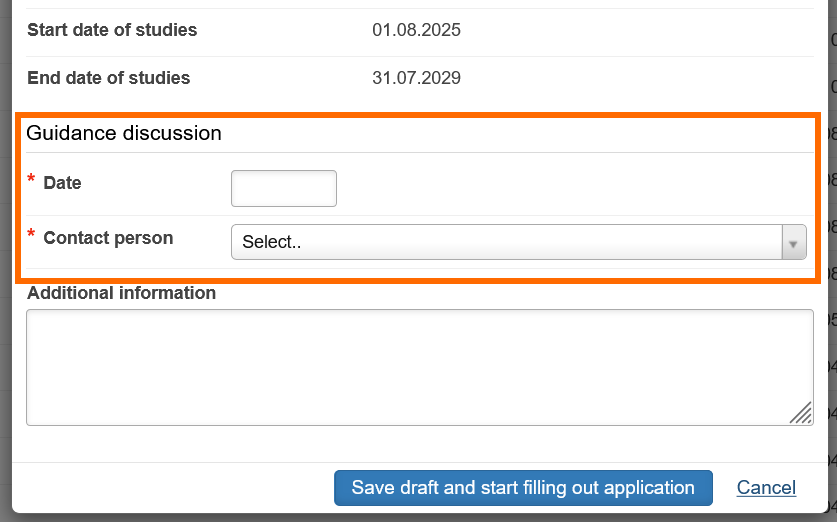Focus the Date input field
Screen dimensions: 837x522
click(x=284, y=188)
